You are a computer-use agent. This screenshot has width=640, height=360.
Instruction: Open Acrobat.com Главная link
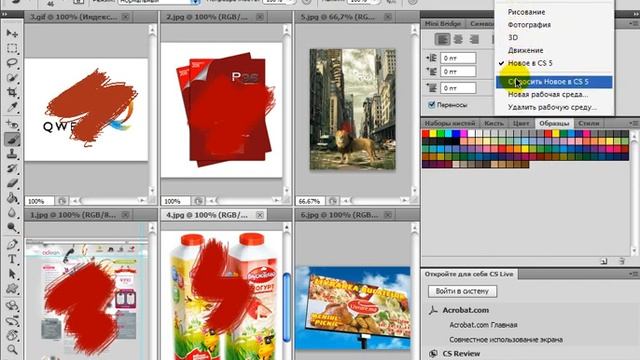pos(483,325)
